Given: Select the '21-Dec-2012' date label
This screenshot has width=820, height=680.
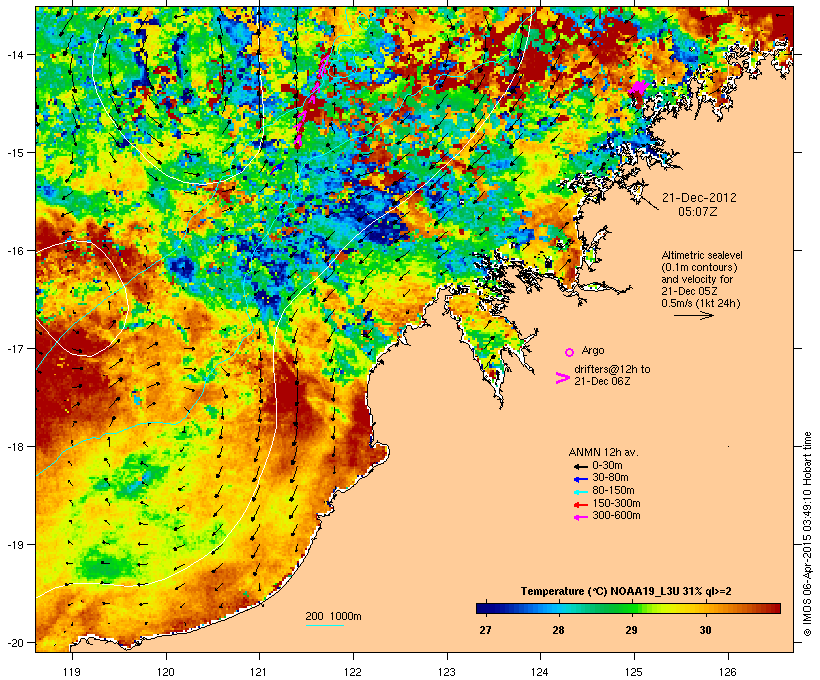Looking at the screenshot, I should pyautogui.click(x=699, y=198).
